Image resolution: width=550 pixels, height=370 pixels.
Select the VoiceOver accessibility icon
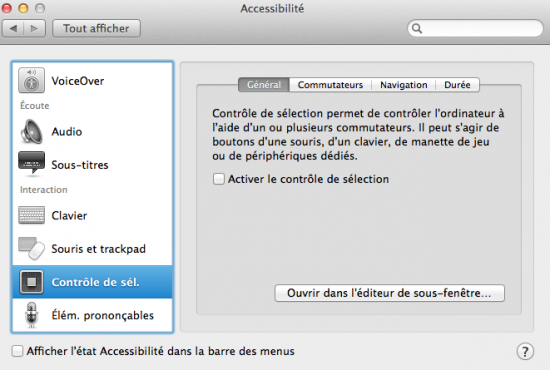tap(32, 80)
